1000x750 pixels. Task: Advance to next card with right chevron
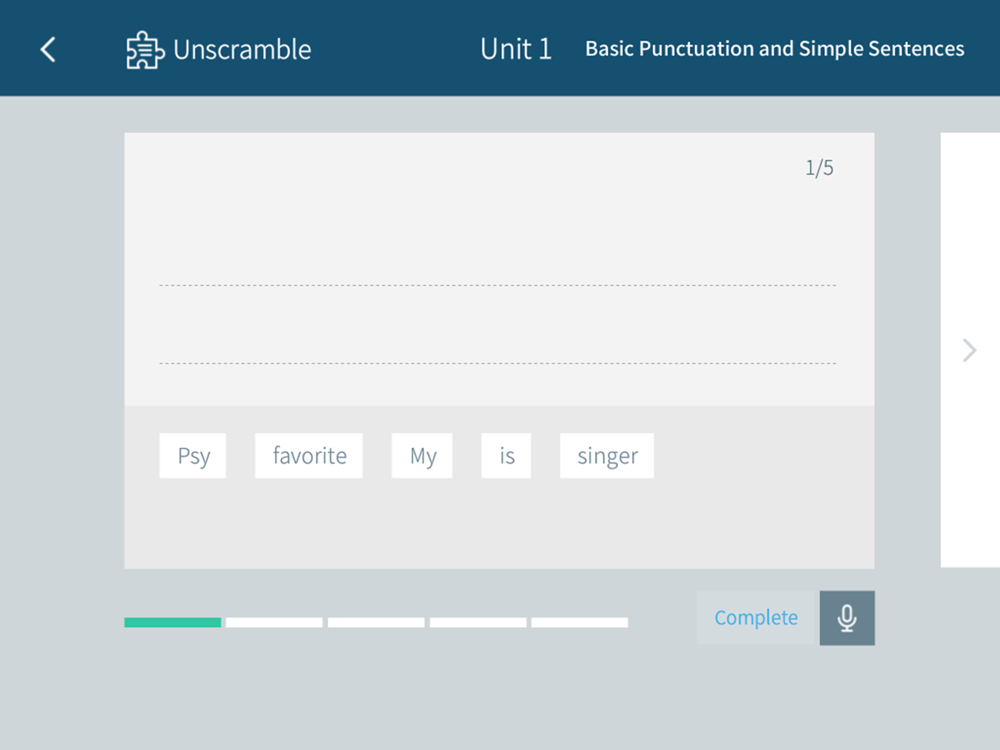tap(969, 350)
